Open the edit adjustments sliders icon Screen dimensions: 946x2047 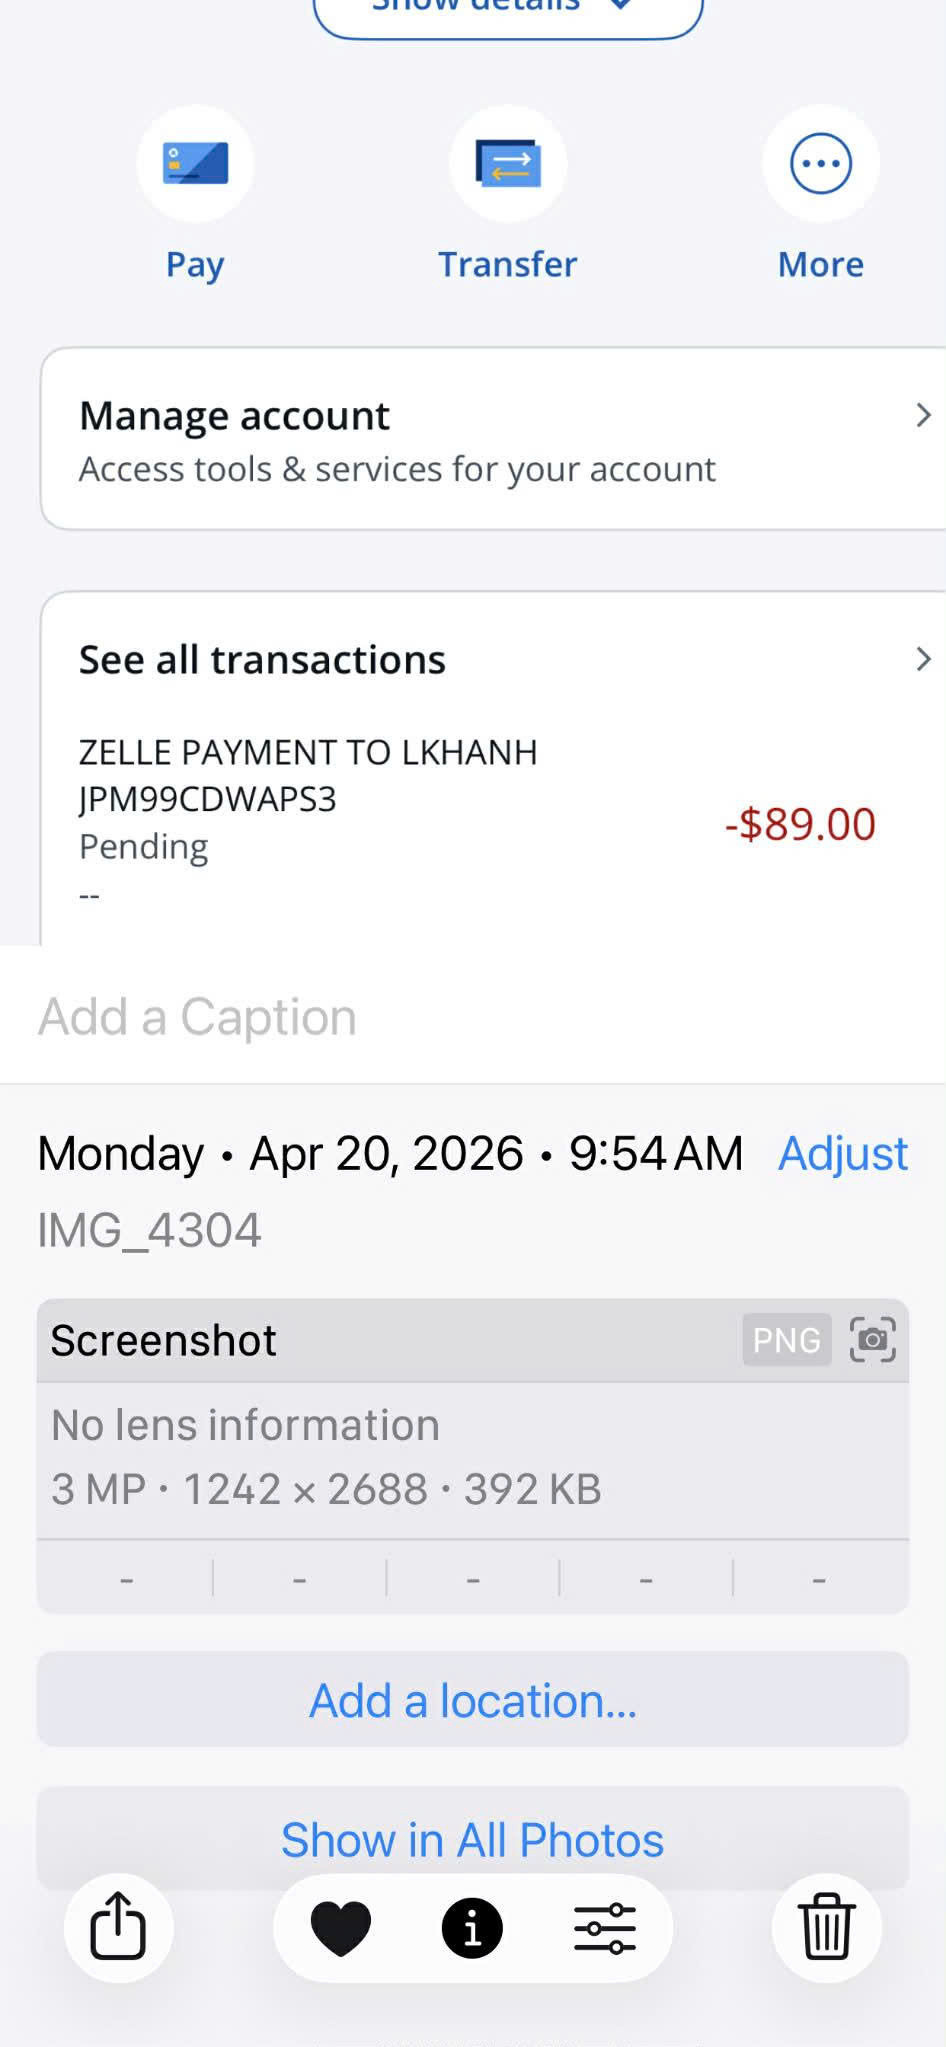(604, 1928)
